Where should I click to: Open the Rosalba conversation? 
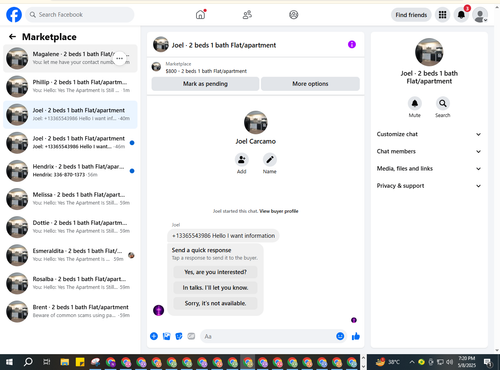pos(70,283)
